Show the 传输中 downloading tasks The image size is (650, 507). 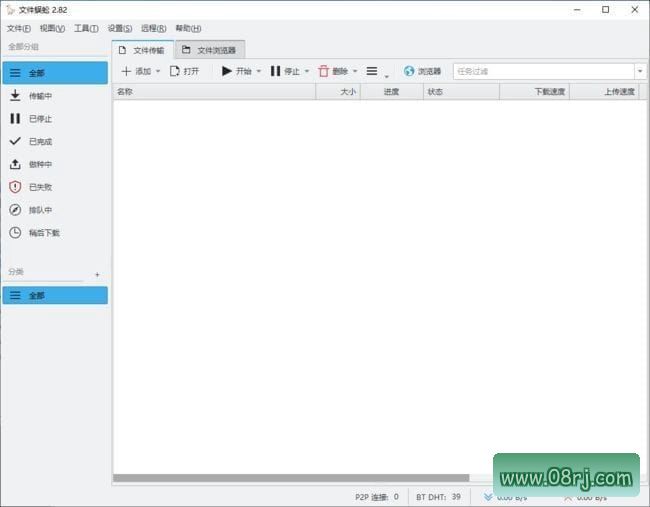point(55,96)
